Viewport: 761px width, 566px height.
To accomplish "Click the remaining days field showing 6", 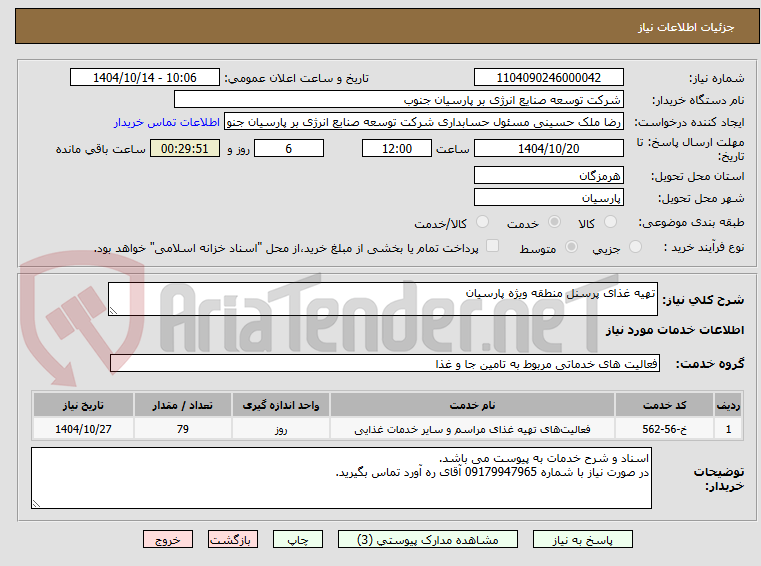I will coord(289,149).
